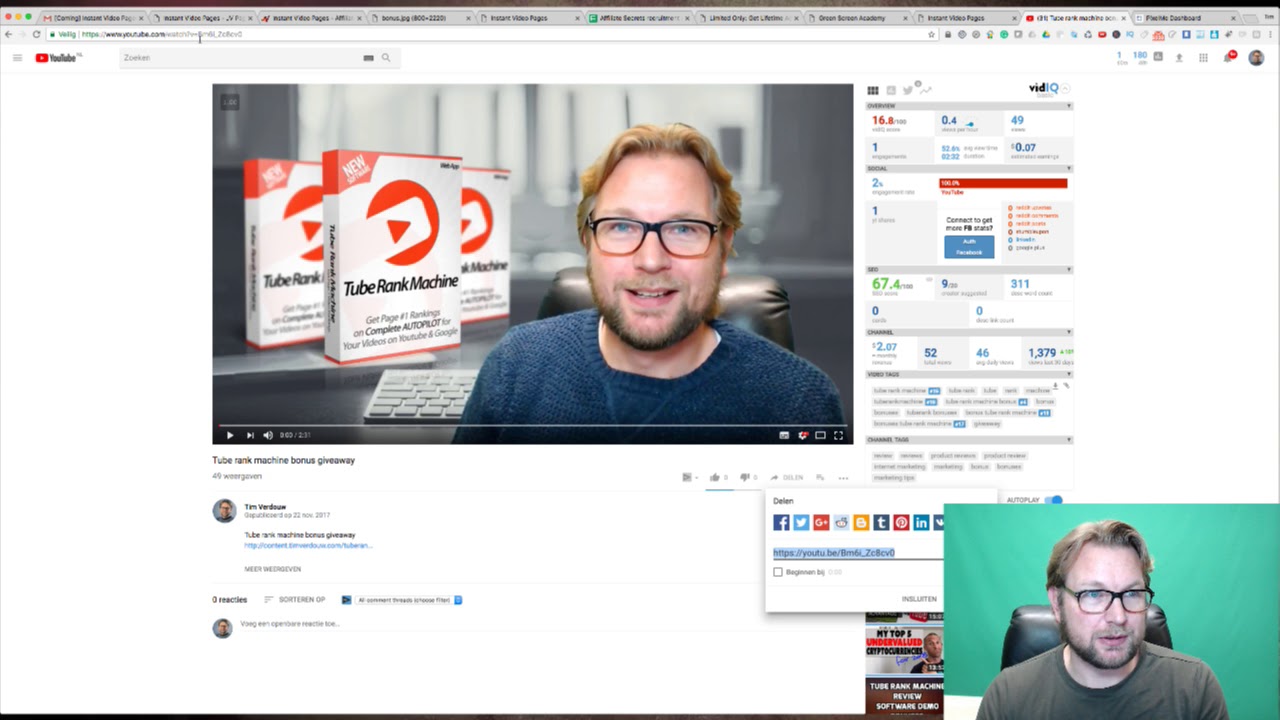
Task: Go to the YouTube home logo
Action: (58, 58)
